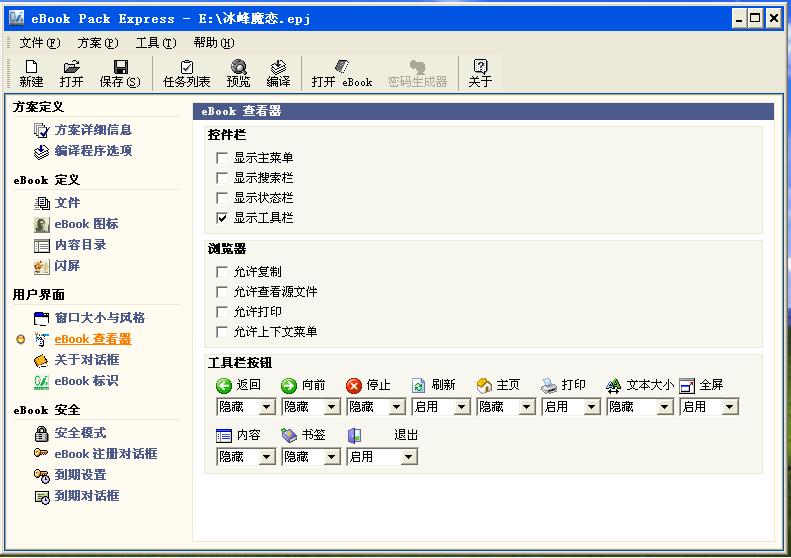Click the 关于 about question-mark icon
The width and height of the screenshot is (791, 558).
(480, 66)
